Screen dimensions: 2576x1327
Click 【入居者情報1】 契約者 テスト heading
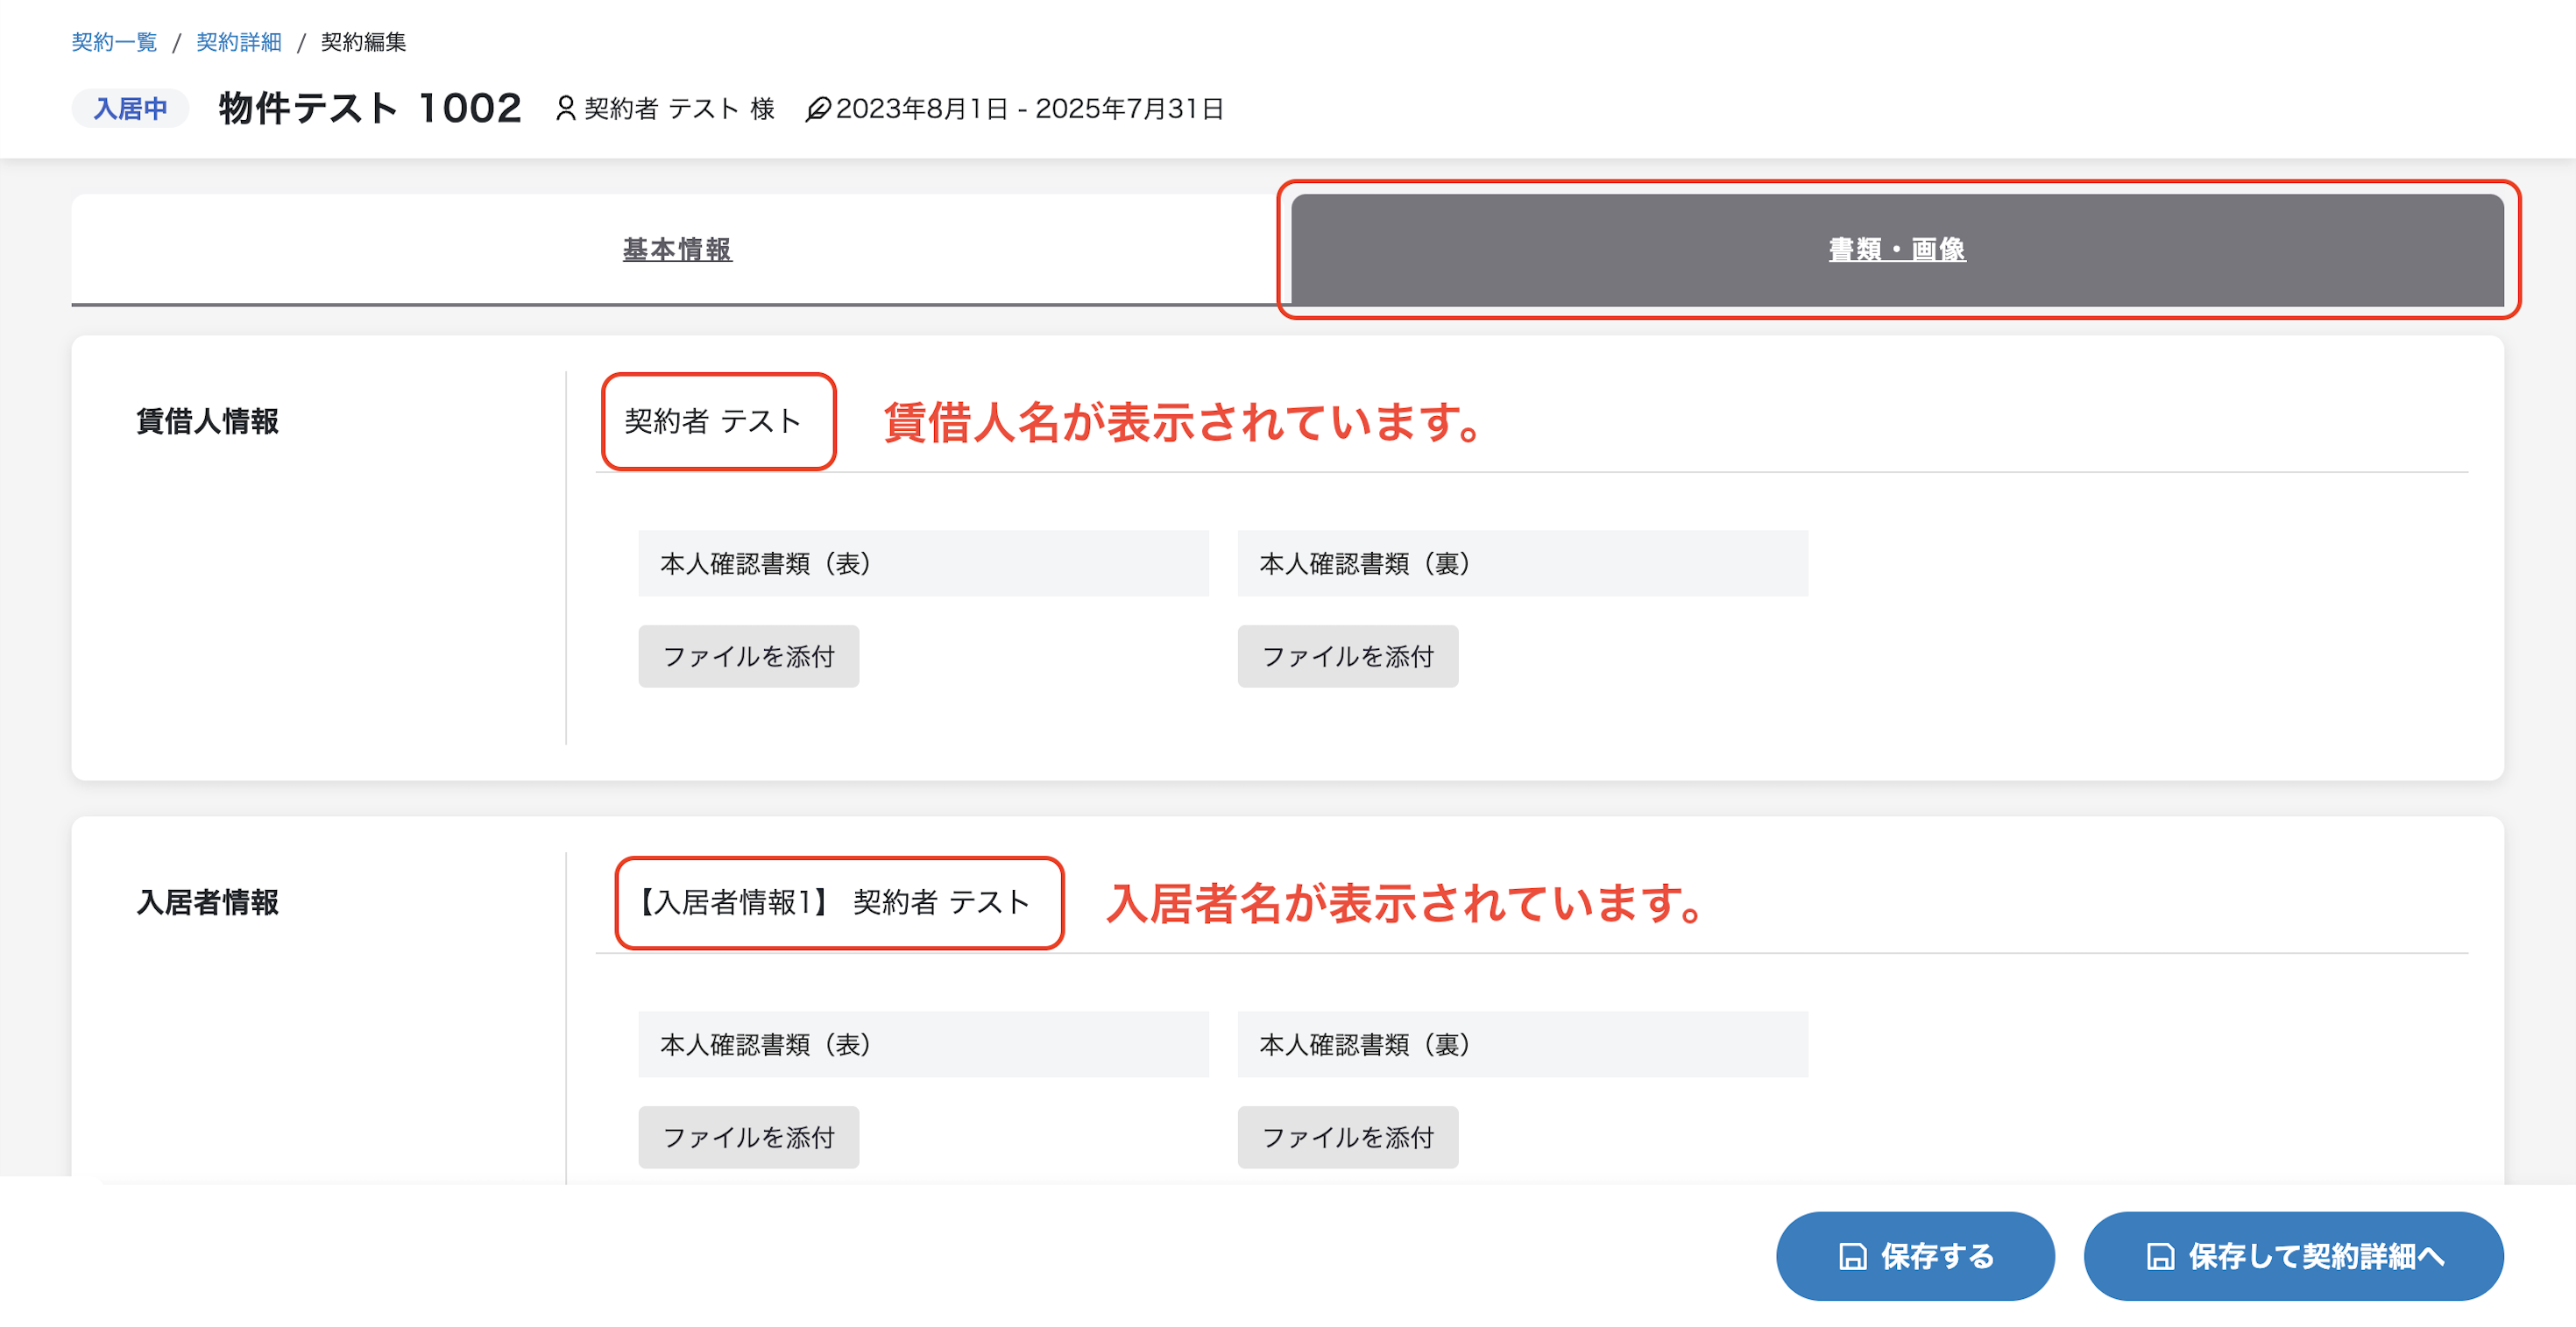coord(835,902)
